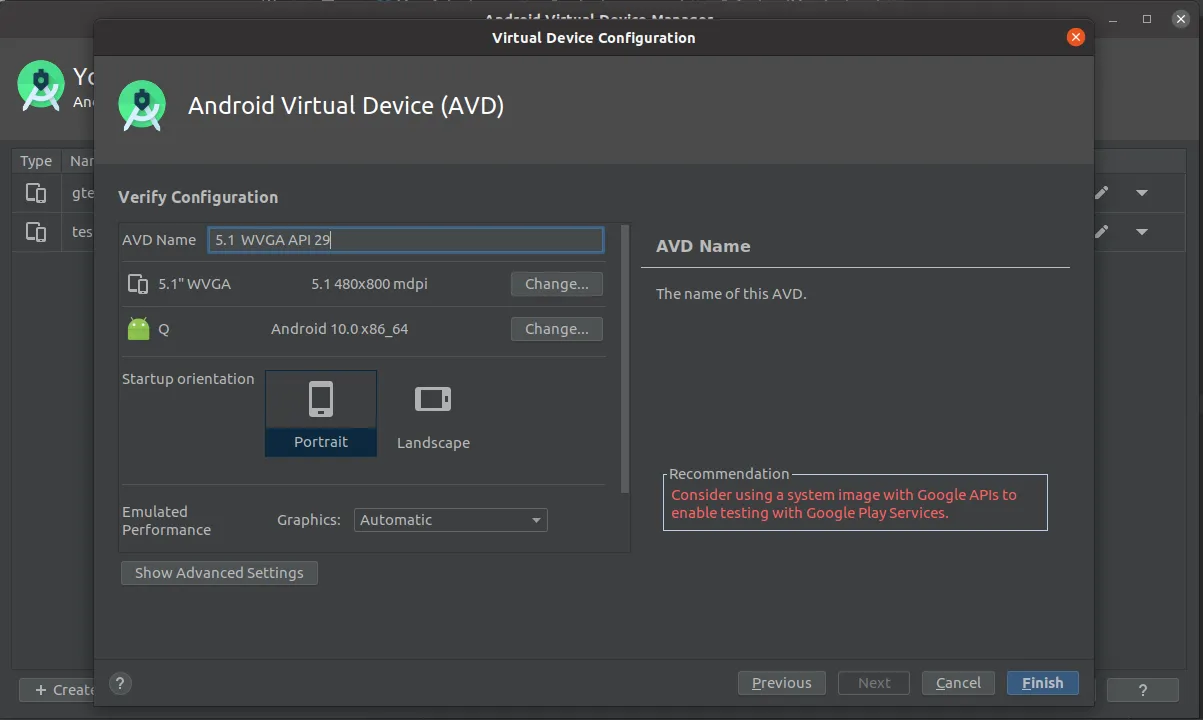Click edit pencil in first AVD Manager row
This screenshot has width=1203, height=720.
click(1102, 193)
